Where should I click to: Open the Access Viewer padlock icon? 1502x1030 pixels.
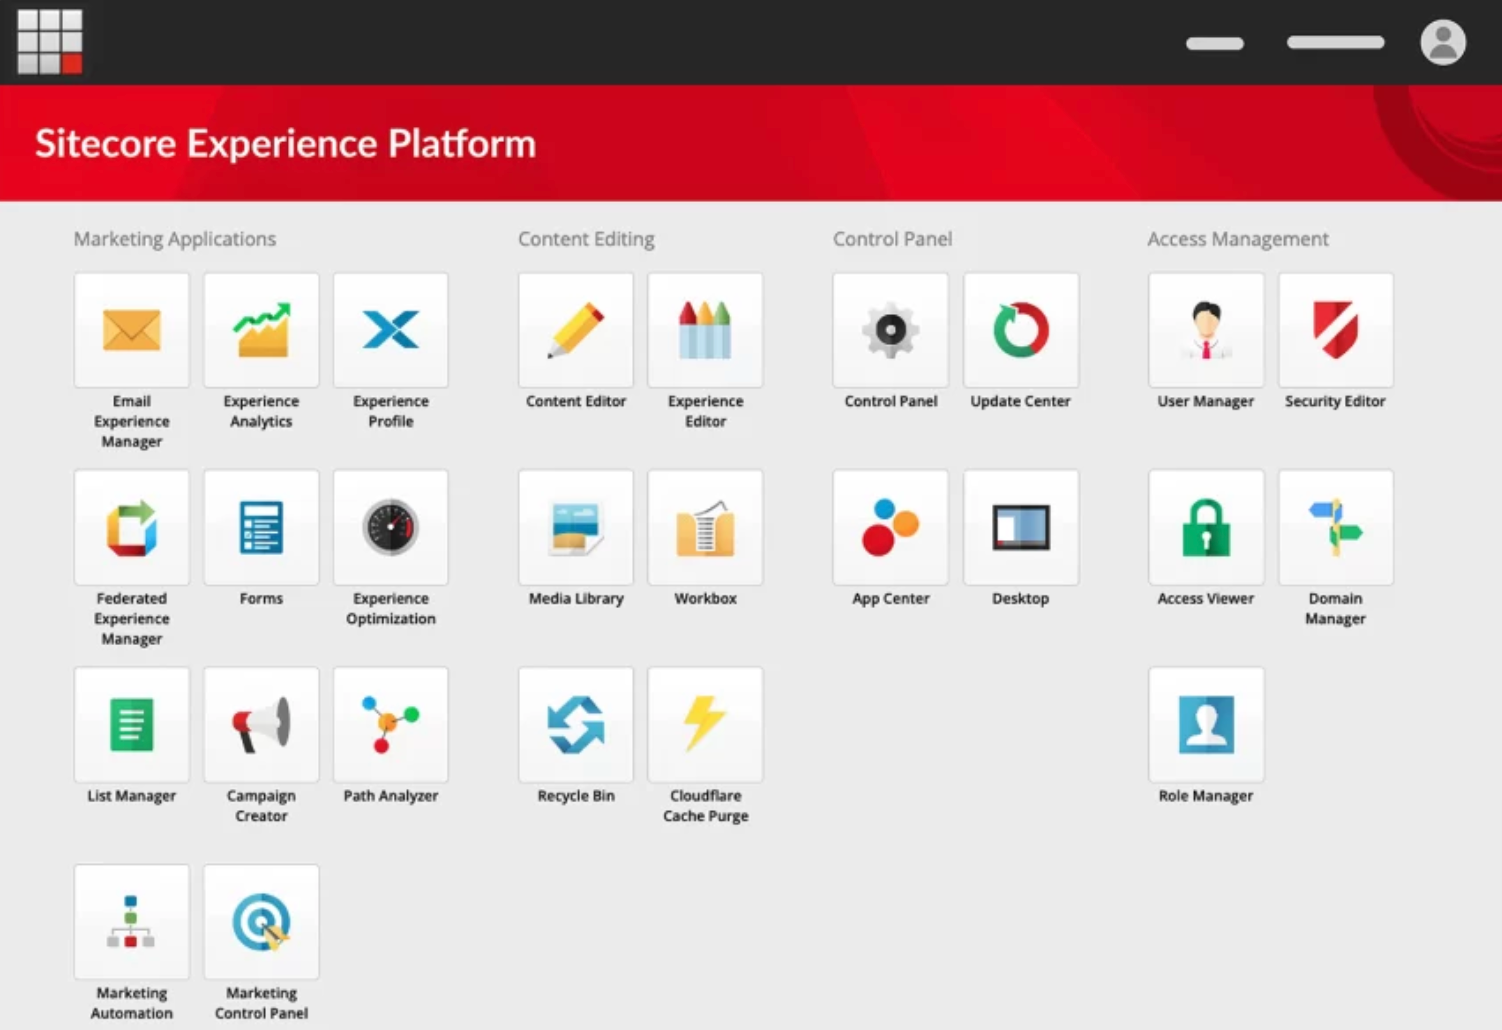click(1205, 527)
